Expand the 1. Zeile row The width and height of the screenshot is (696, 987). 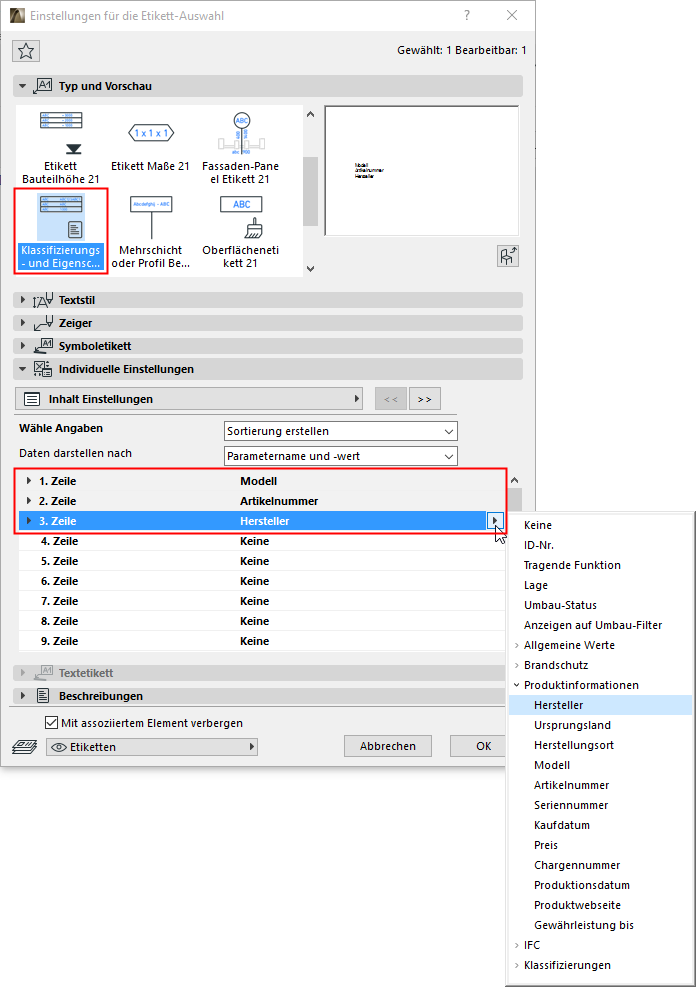pyautogui.click(x=28, y=481)
